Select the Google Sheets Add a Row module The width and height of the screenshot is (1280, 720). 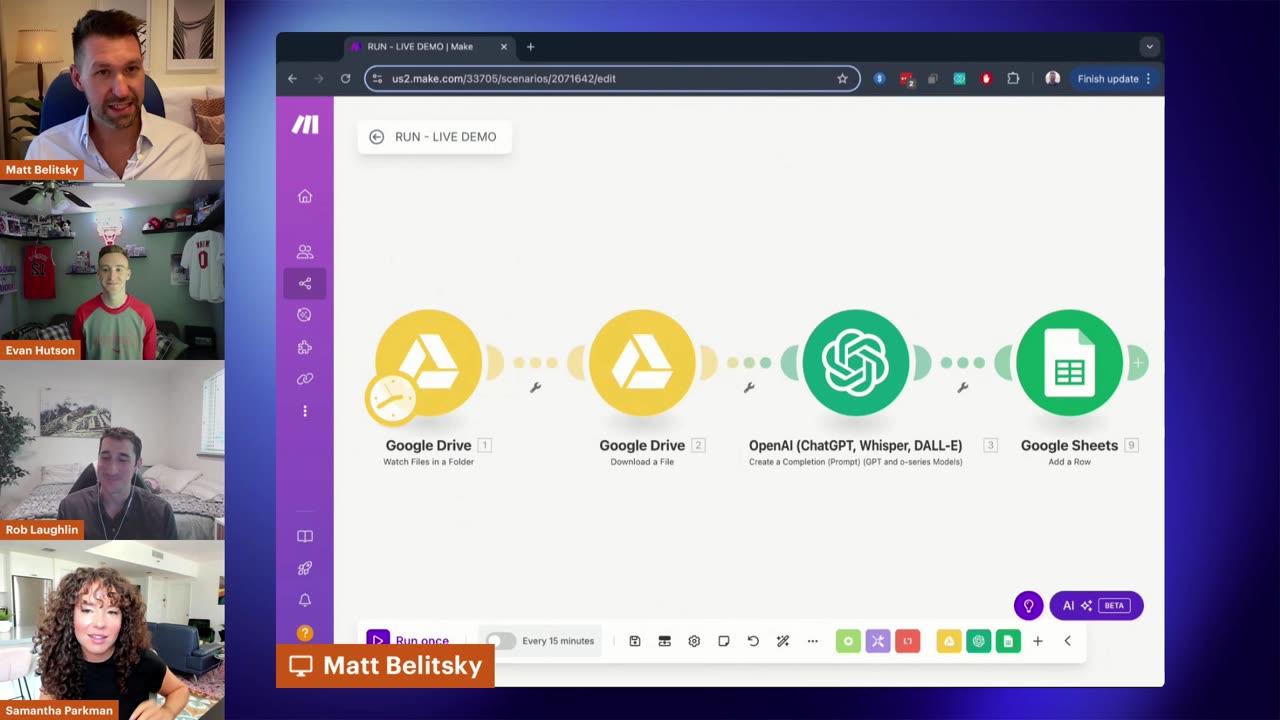(1069, 362)
